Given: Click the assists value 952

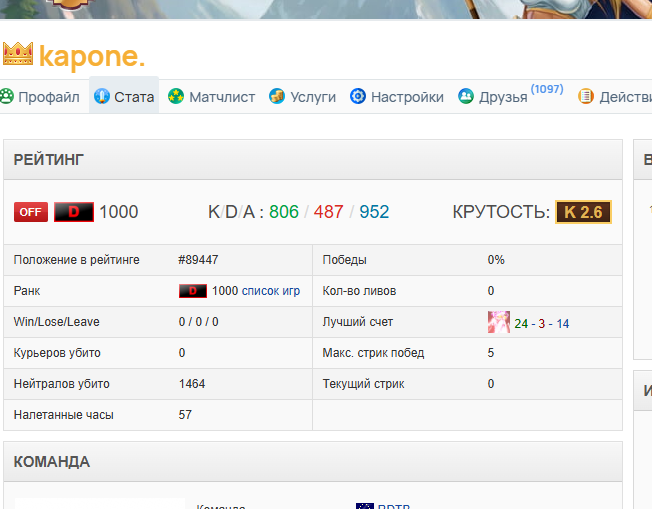Looking at the screenshot, I should pyautogui.click(x=374, y=212).
